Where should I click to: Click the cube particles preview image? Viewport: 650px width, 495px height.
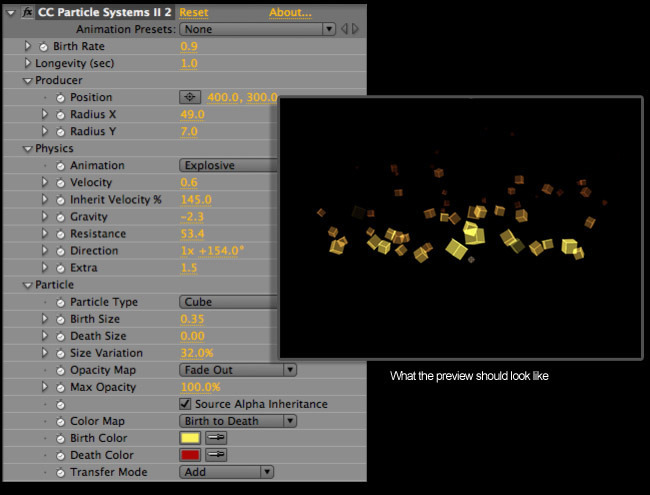[x=461, y=228]
